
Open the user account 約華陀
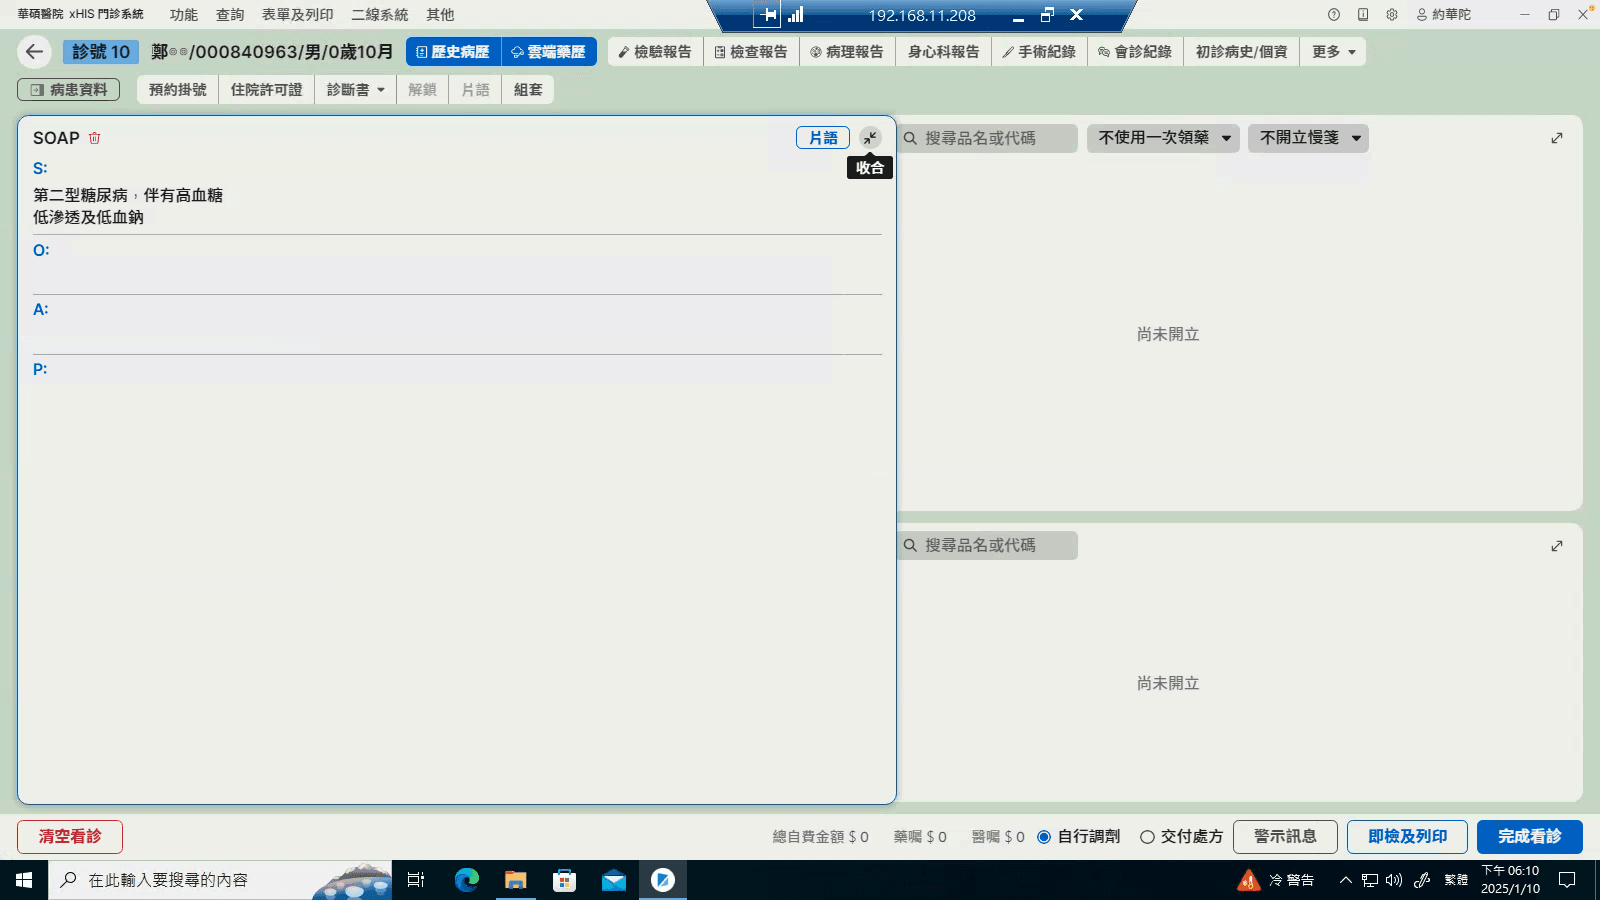1444,15
